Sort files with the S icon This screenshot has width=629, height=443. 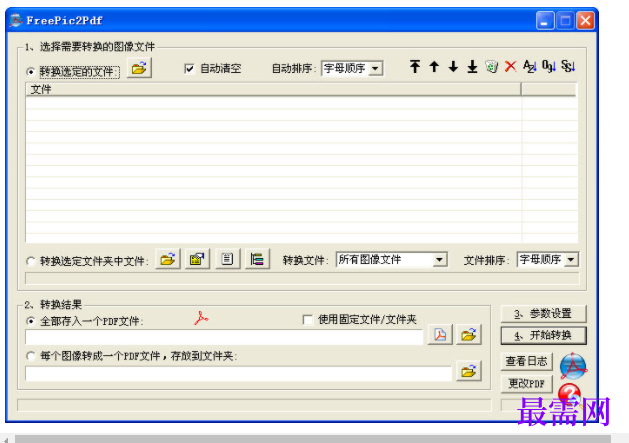click(568, 66)
